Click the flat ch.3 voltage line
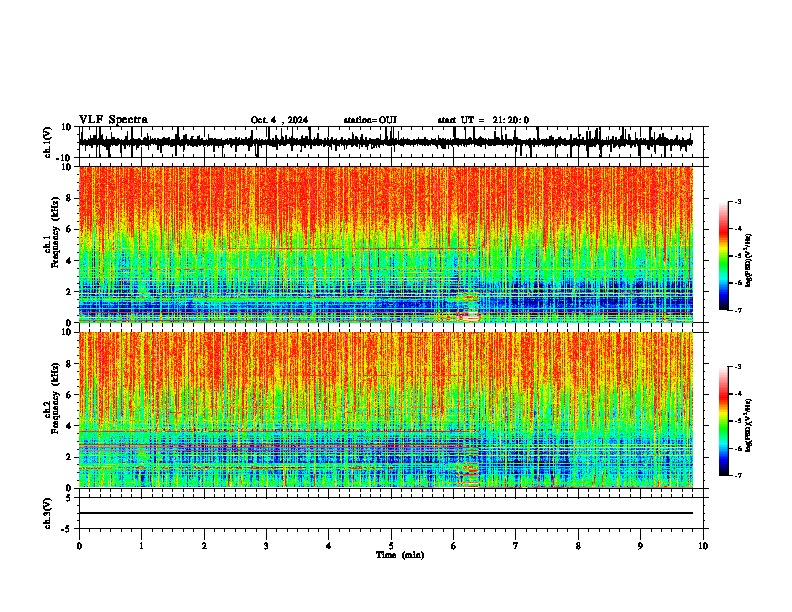Image resolution: width=792 pixels, height=612 pixels. click(x=386, y=513)
